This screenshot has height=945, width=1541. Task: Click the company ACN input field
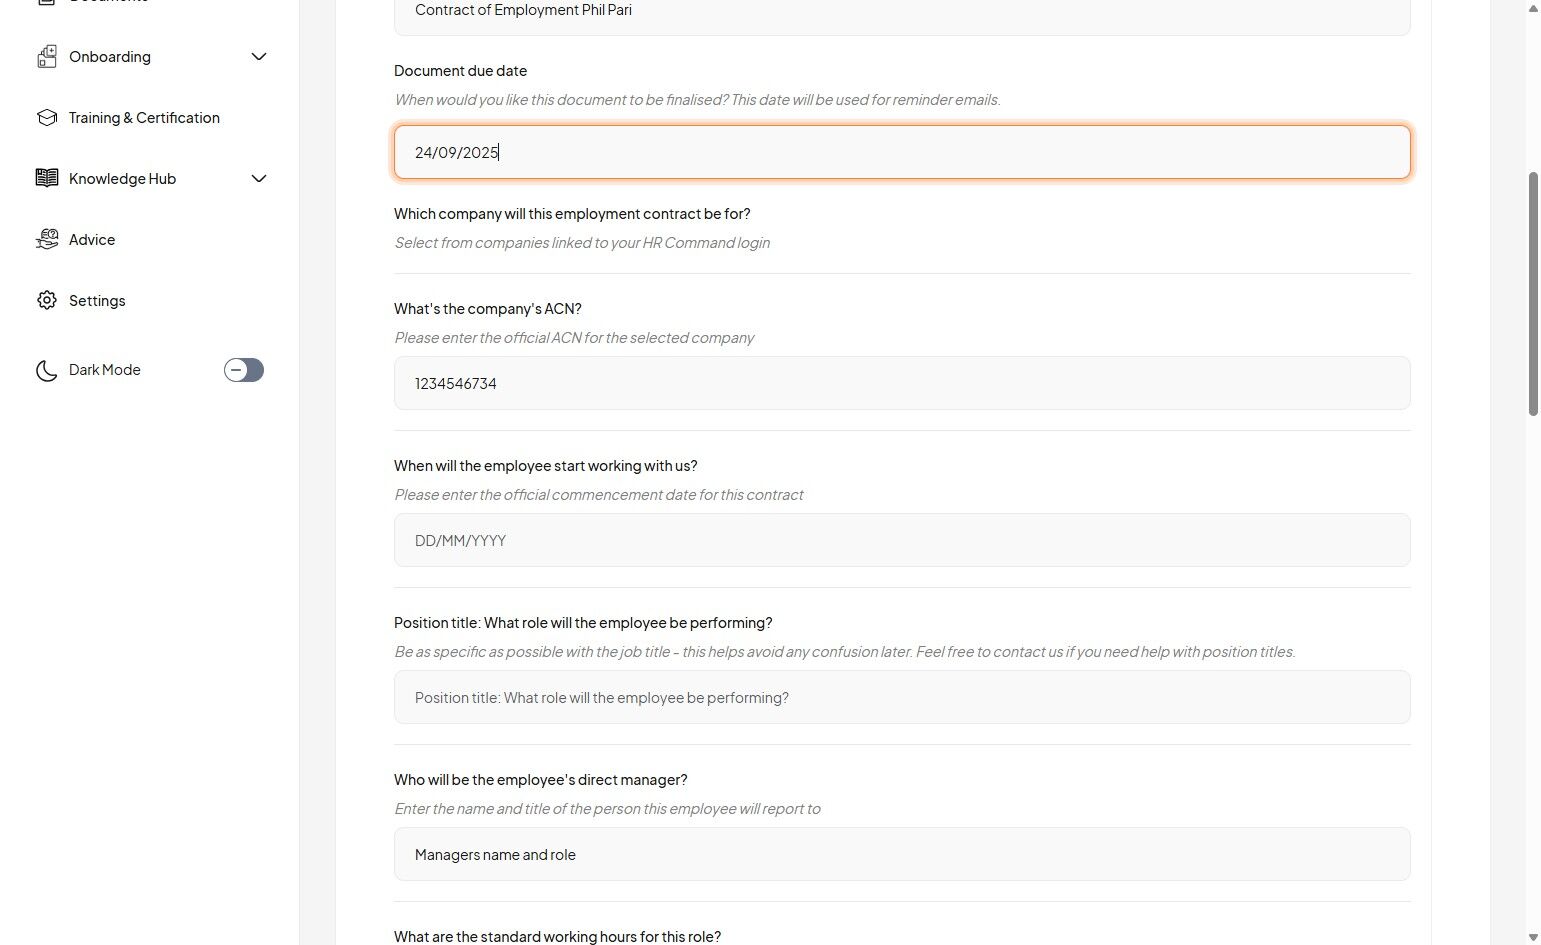pyautogui.click(x=901, y=383)
